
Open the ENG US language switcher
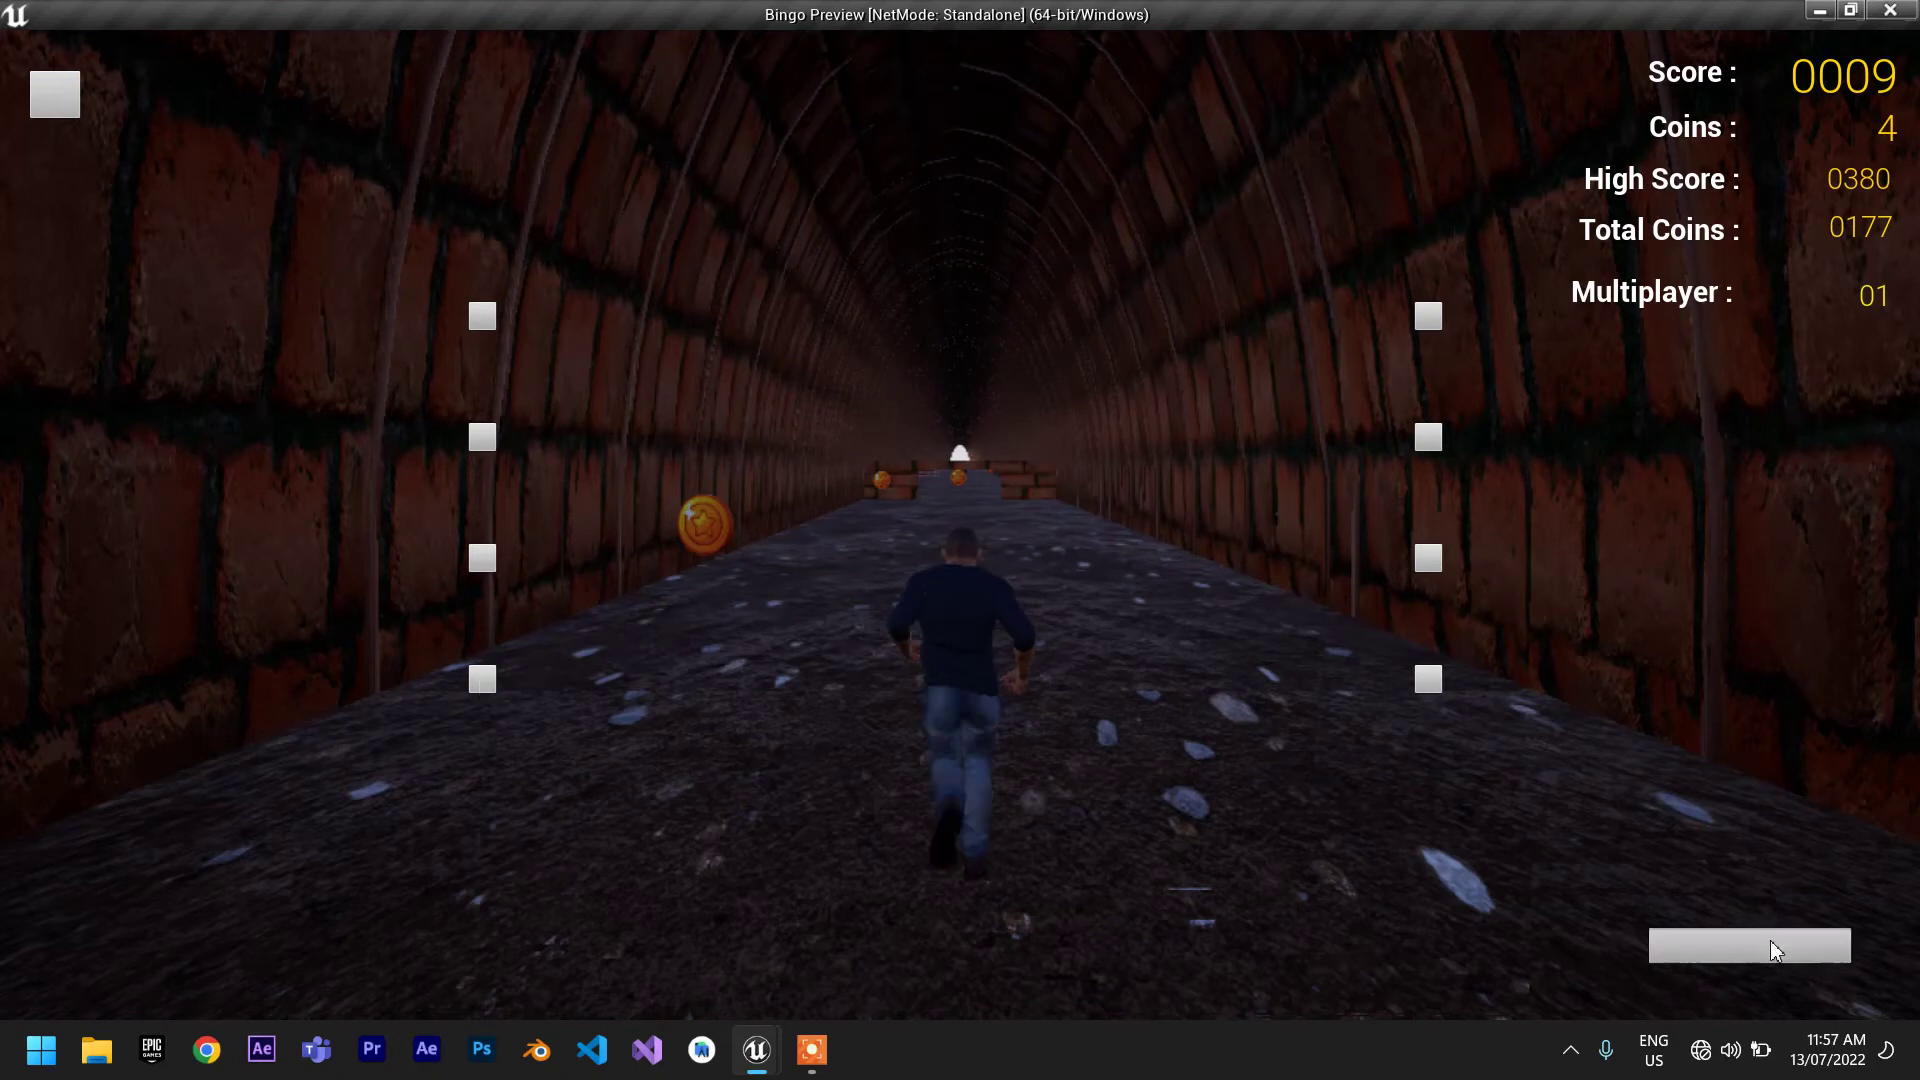pyautogui.click(x=1653, y=1050)
